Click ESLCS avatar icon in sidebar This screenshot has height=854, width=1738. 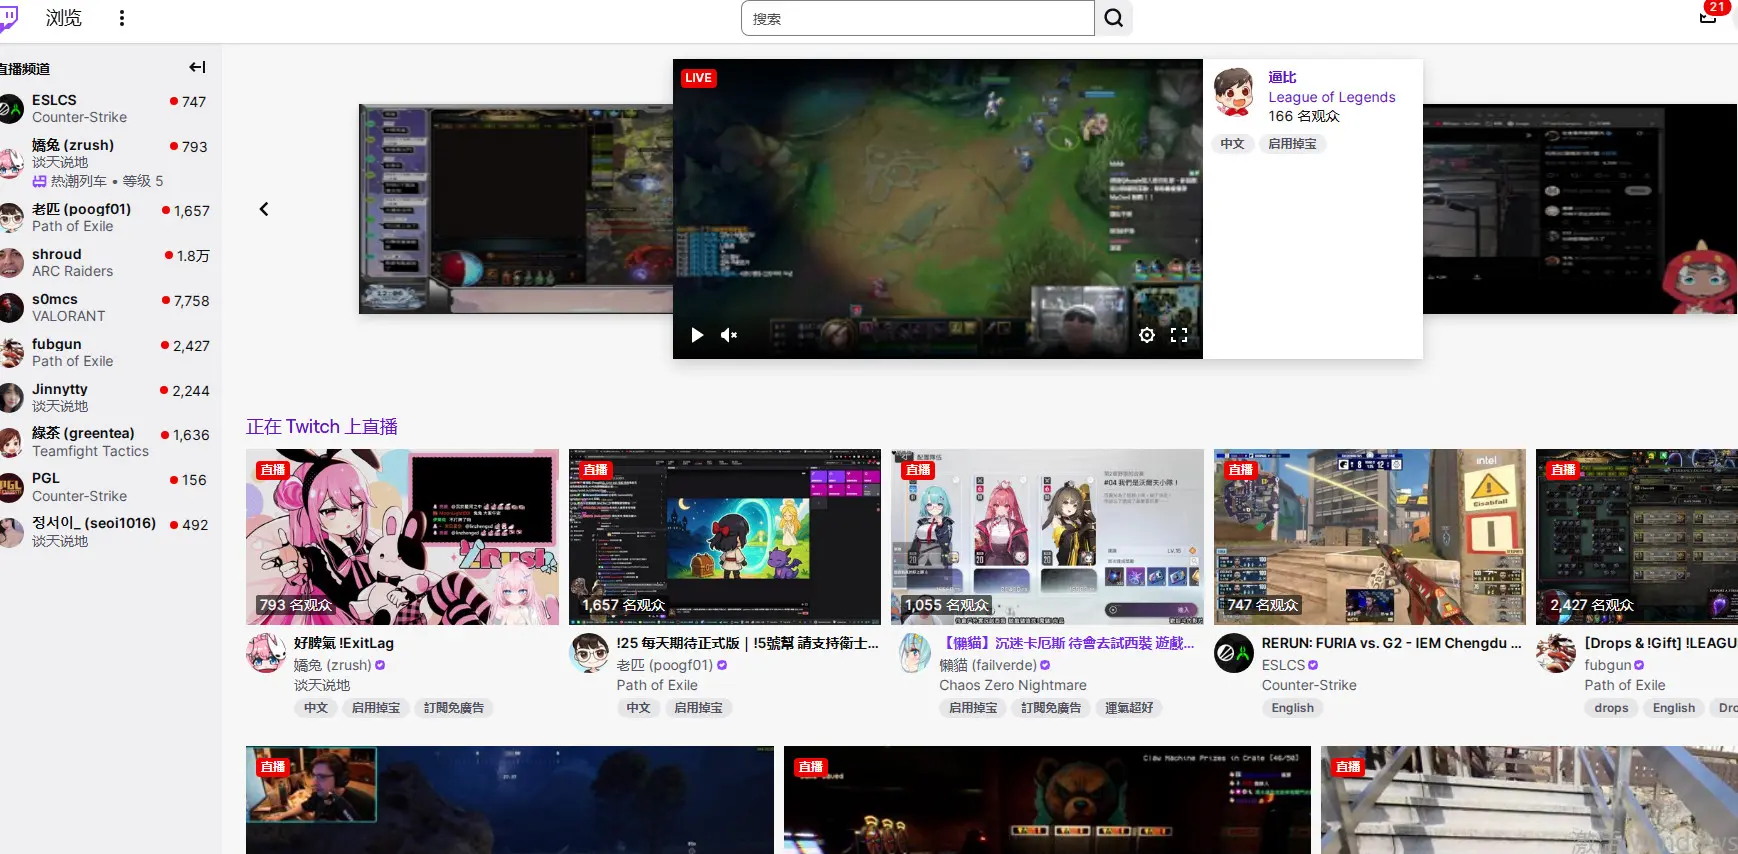(10, 108)
